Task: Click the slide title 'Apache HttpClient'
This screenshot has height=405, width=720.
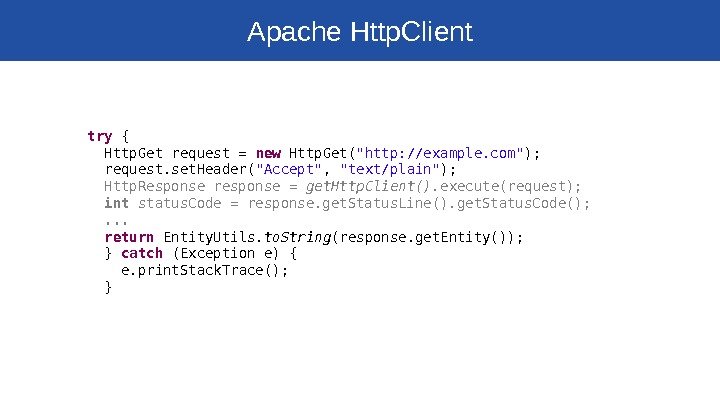Action: tap(360, 32)
